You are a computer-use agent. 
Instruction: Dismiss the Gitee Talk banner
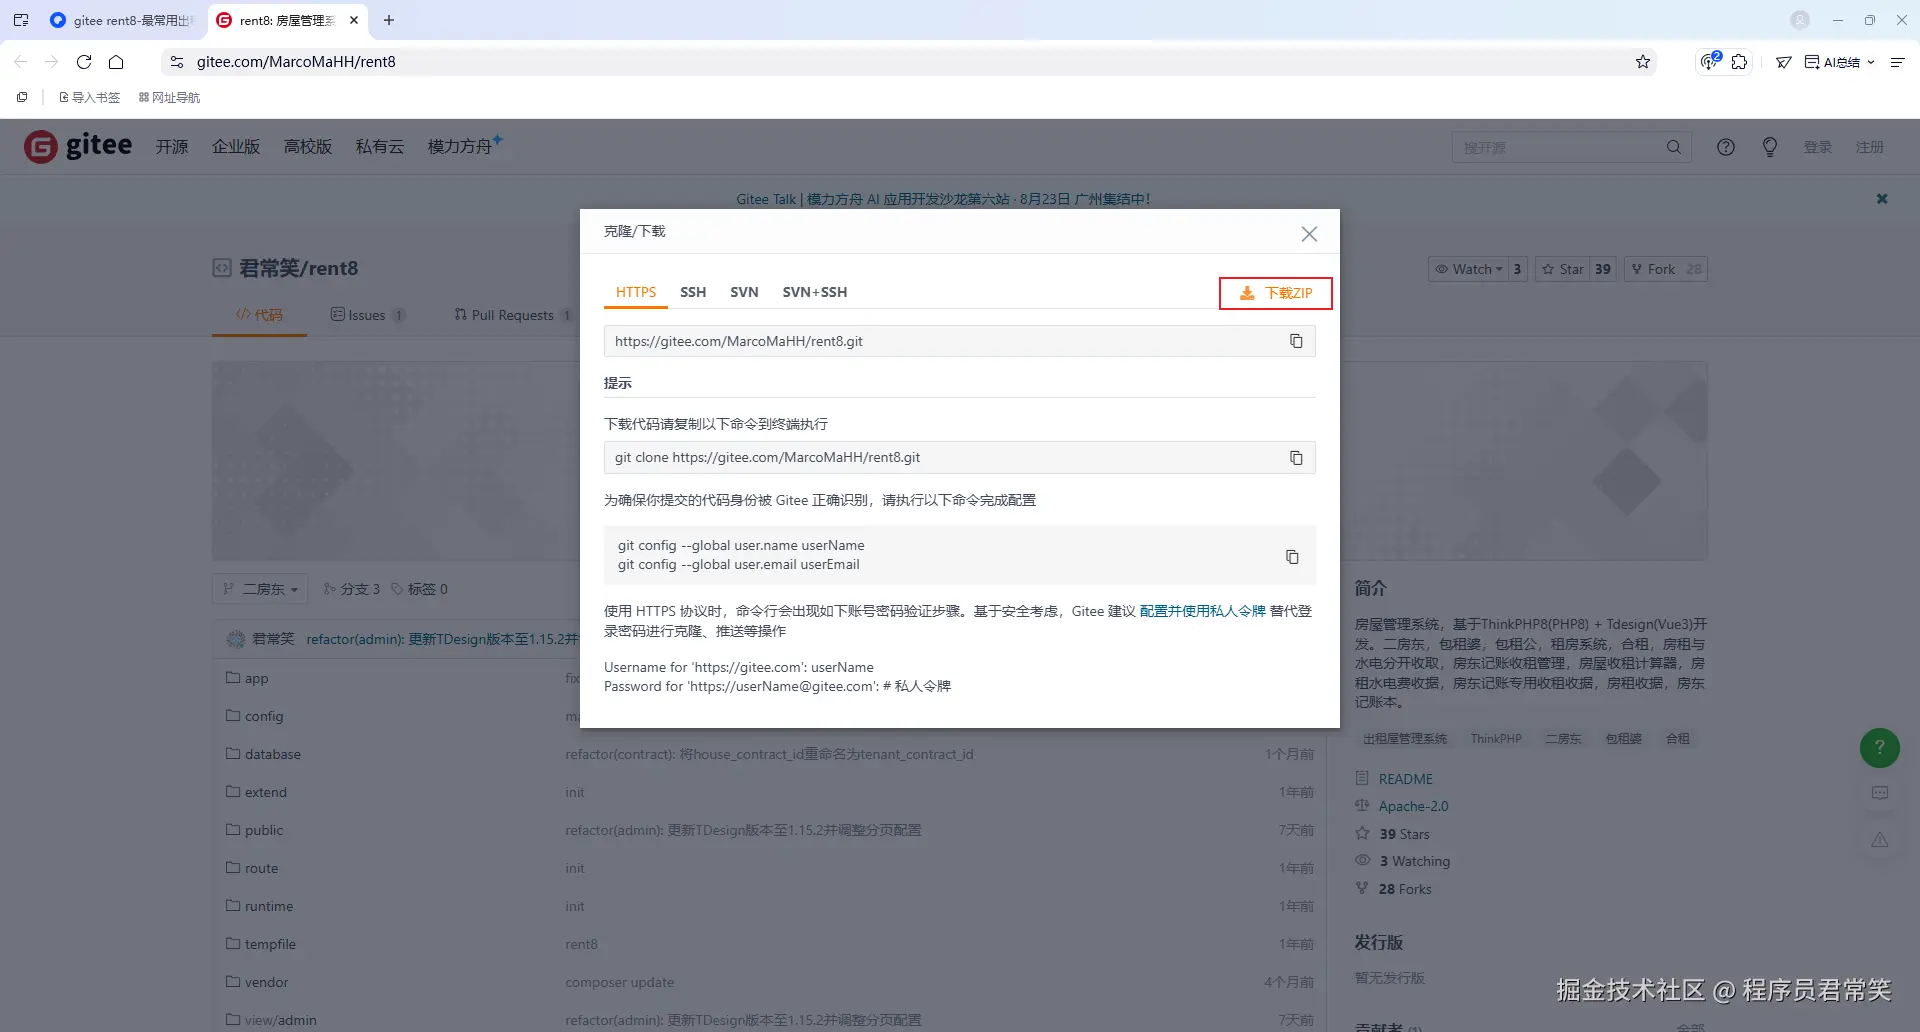click(1882, 199)
